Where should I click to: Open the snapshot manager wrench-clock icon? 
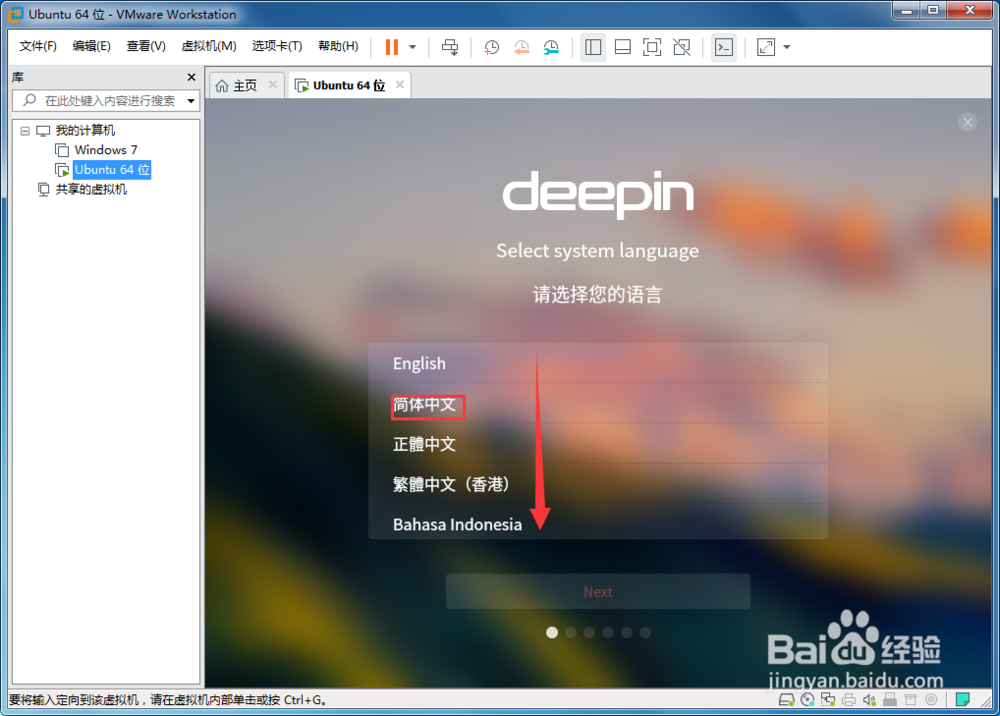pyautogui.click(x=551, y=47)
